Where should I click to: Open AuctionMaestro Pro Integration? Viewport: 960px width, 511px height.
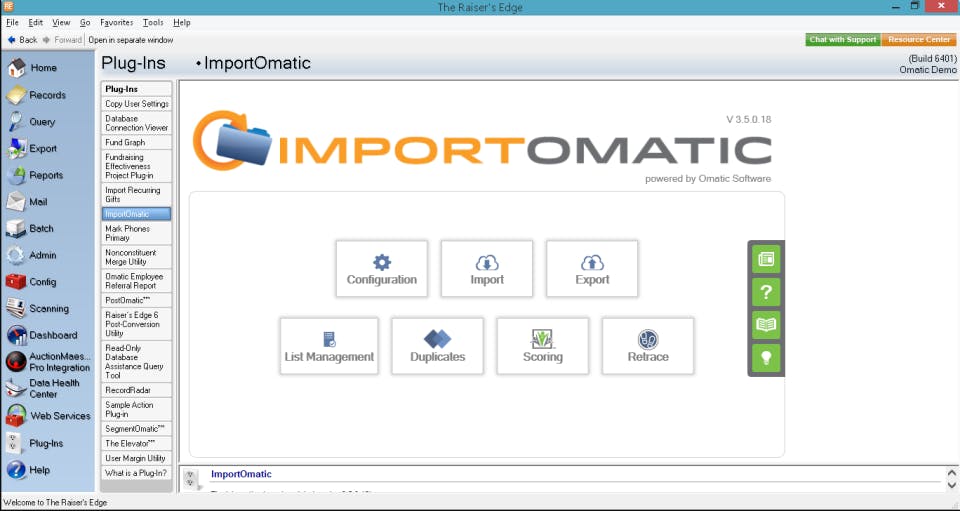coord(48,362)
